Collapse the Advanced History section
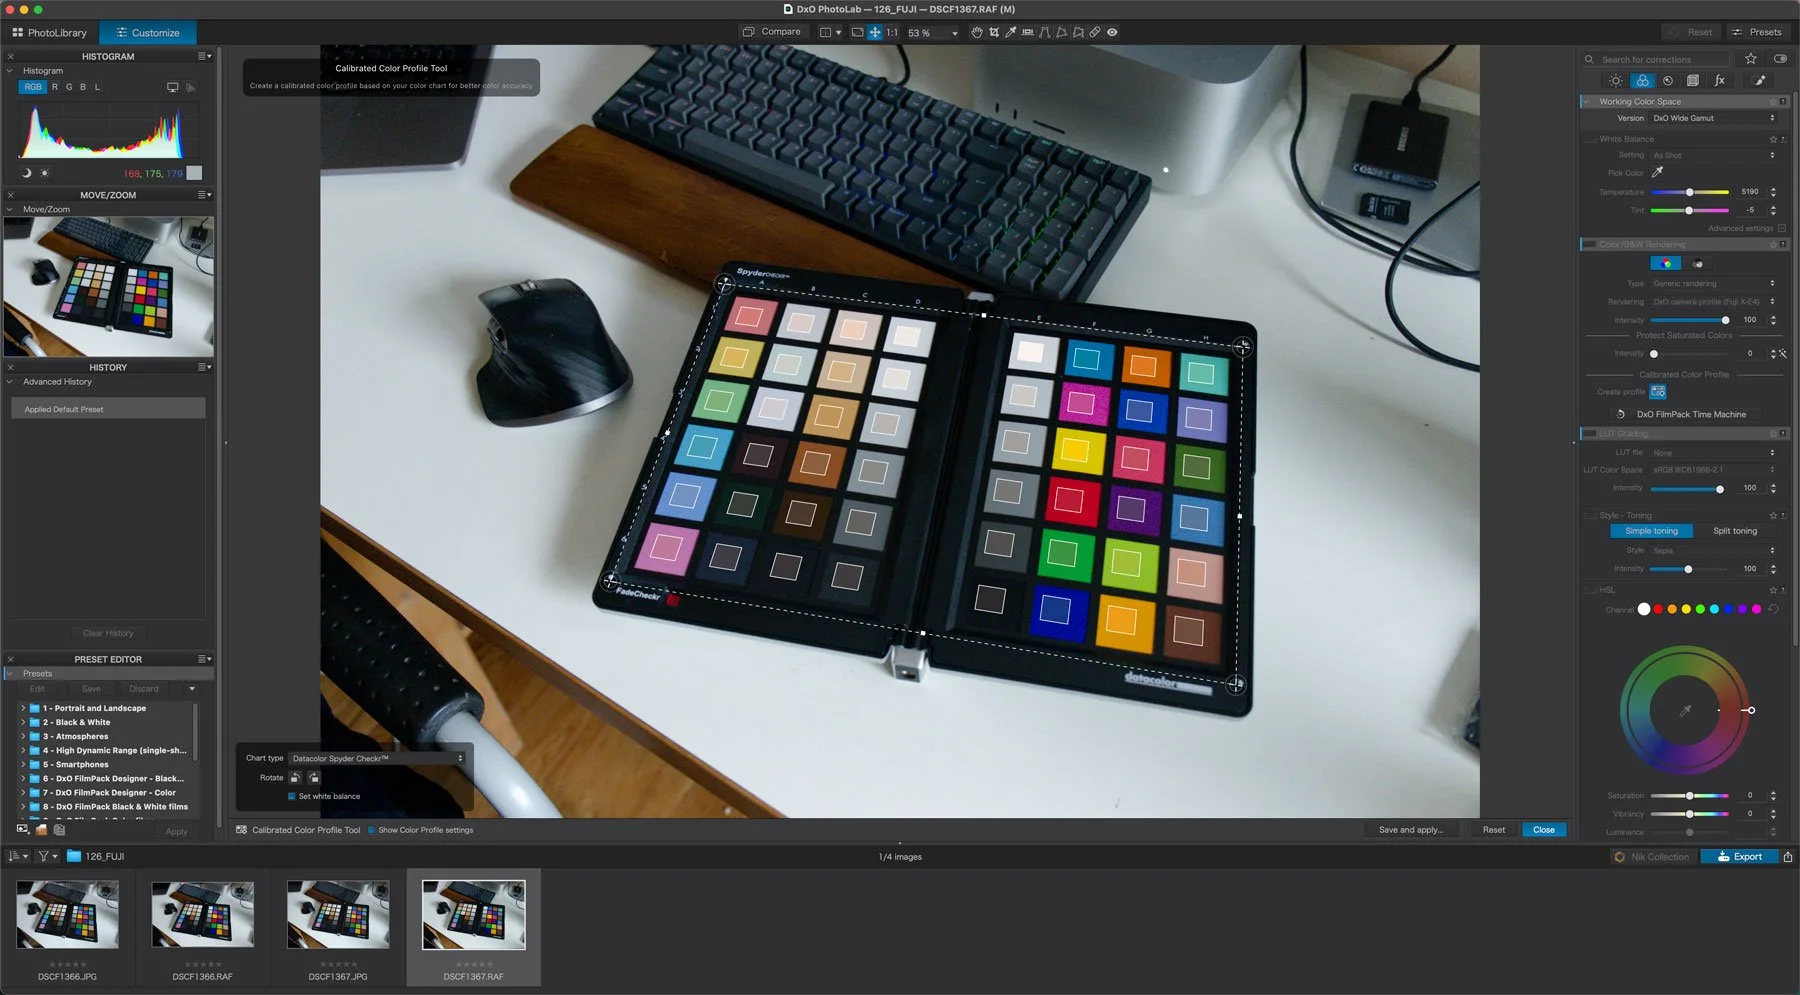 tap(10, 382)
